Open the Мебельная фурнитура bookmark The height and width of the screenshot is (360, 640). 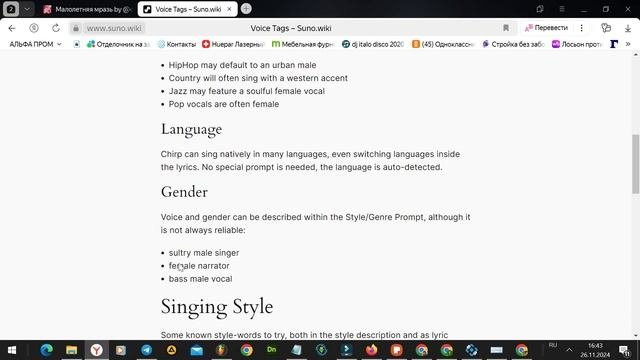click(x=303, y=44)
